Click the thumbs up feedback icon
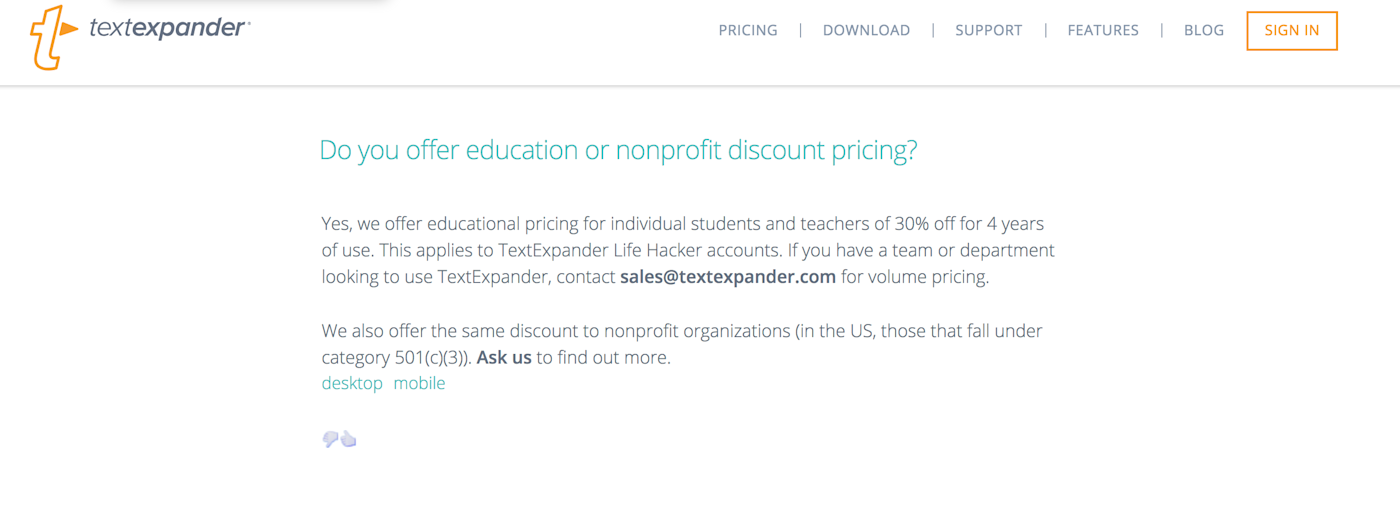This screenshot has width=1400, height=513. point(349,439)
